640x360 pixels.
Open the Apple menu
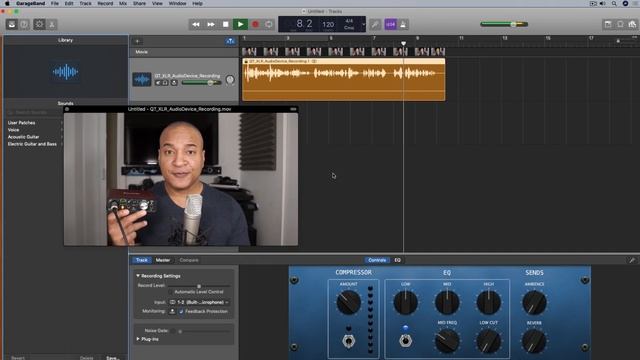7,3
